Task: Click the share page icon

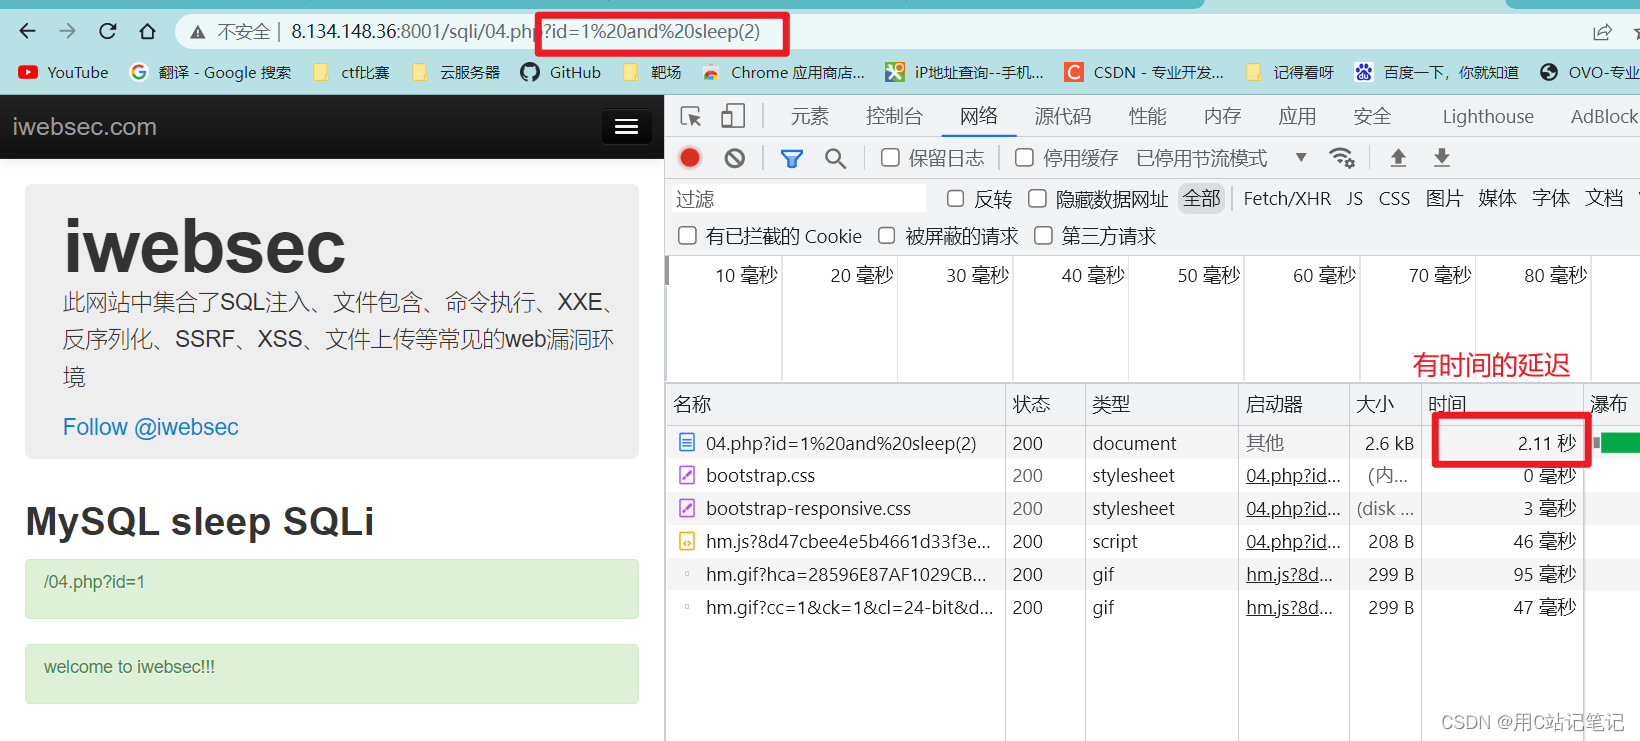Action: pyautogui.click(x=1602, y=32)
